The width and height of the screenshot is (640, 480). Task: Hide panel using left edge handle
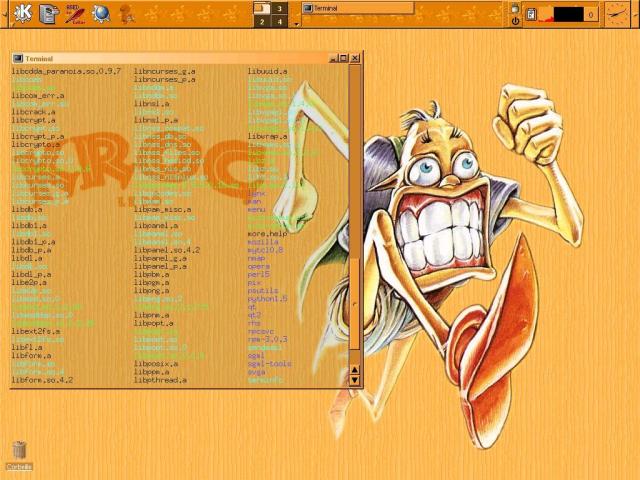[4, 14]
